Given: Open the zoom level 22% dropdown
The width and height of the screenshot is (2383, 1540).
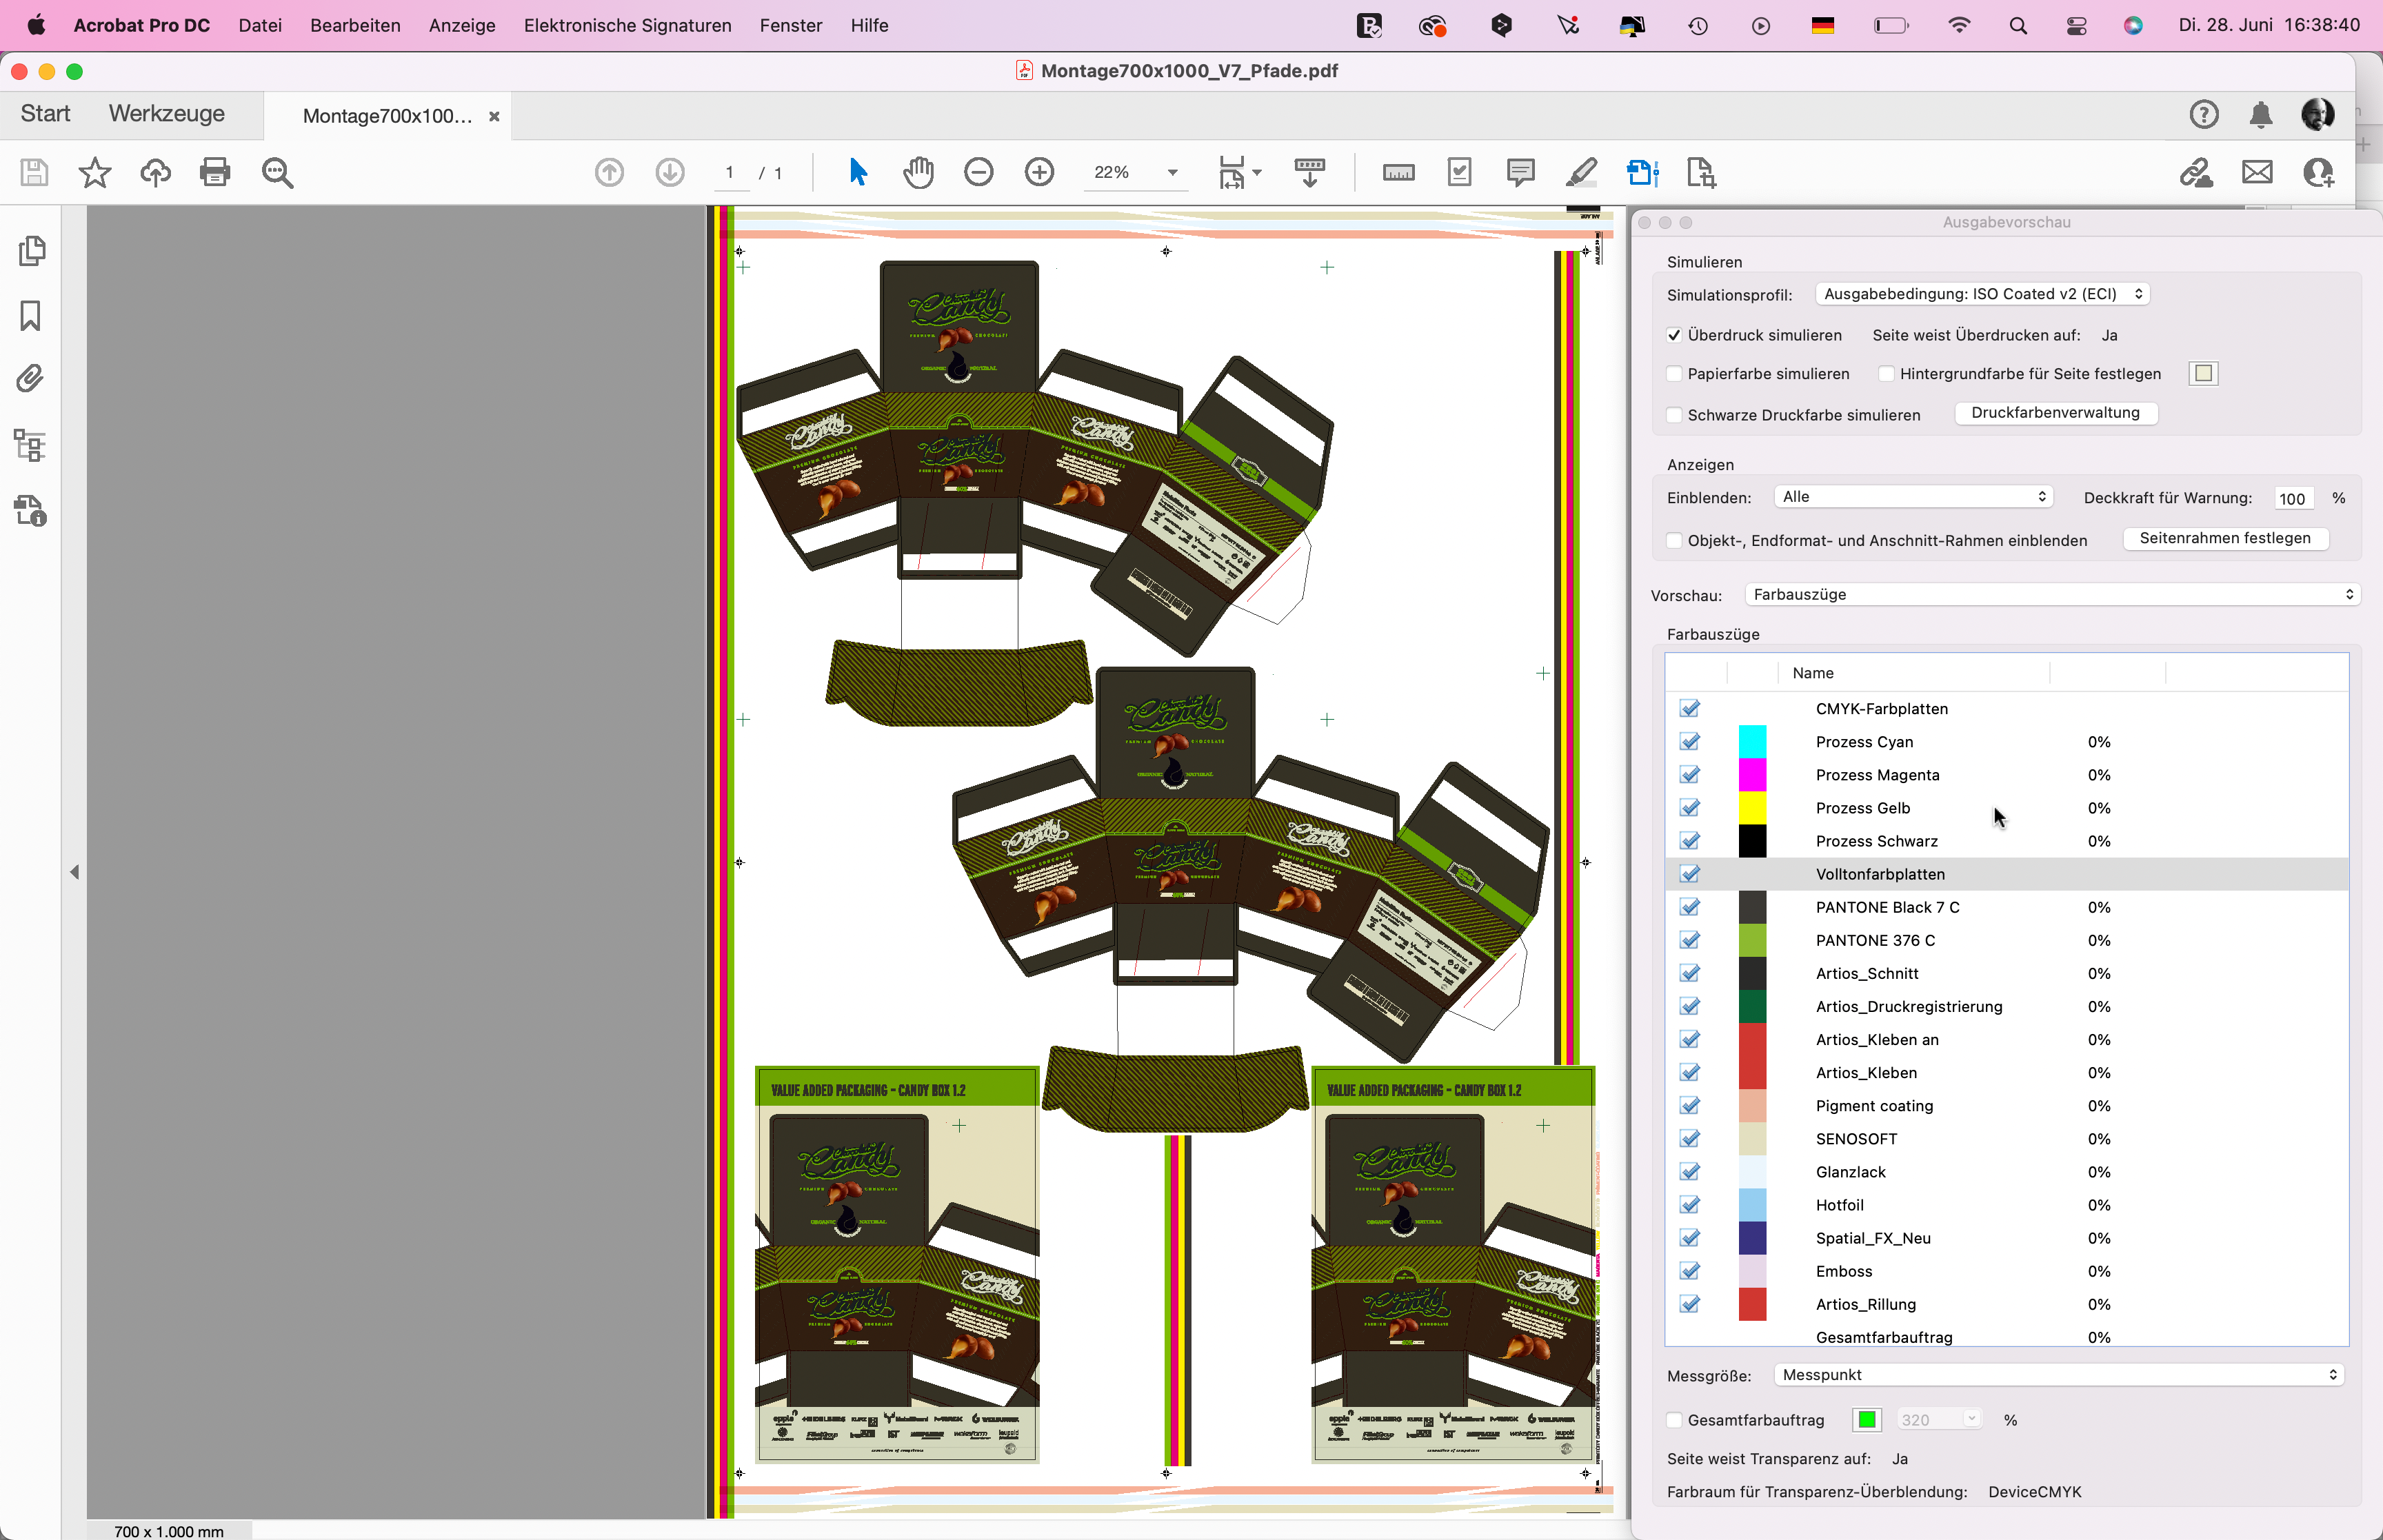Looking at the screenshot, I should pyautogui.click(x=1172, y=172).
